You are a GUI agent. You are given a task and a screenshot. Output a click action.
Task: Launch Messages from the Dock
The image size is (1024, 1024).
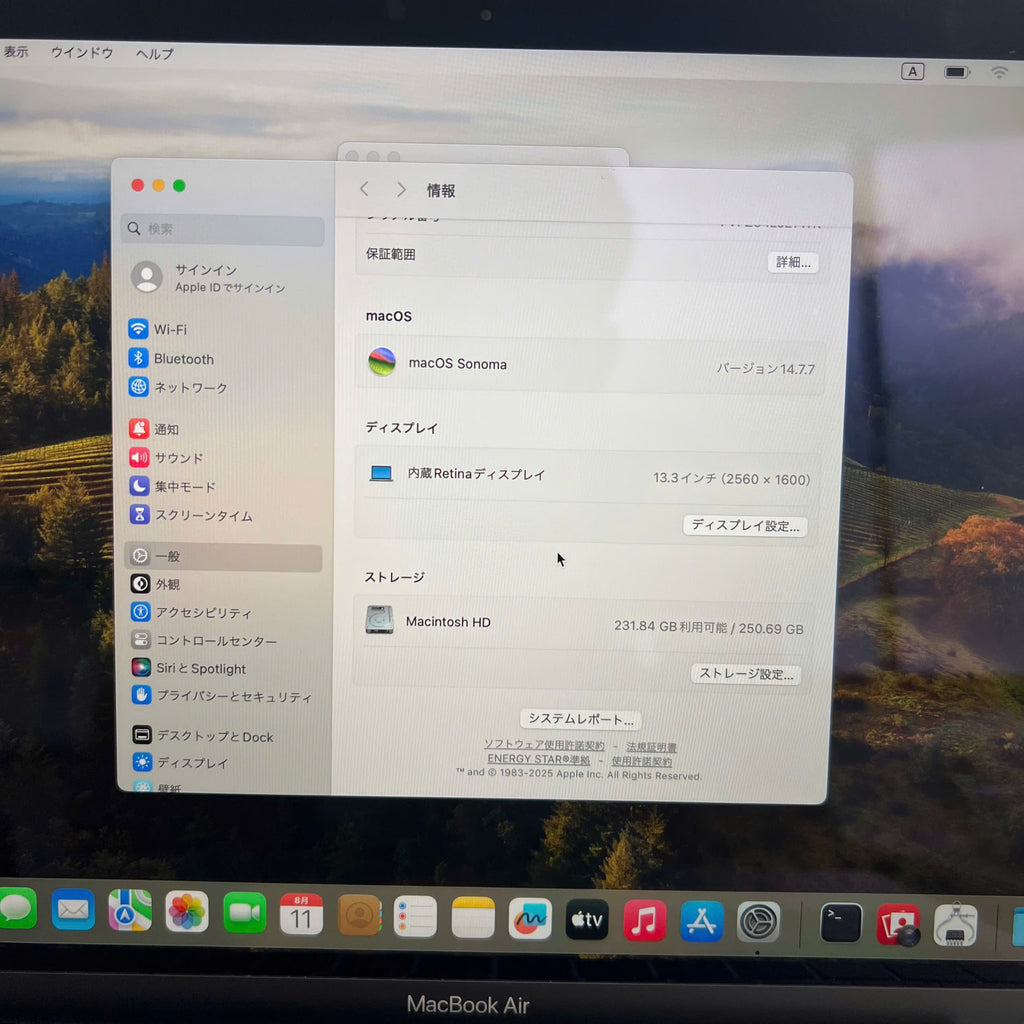pos(16,908)
